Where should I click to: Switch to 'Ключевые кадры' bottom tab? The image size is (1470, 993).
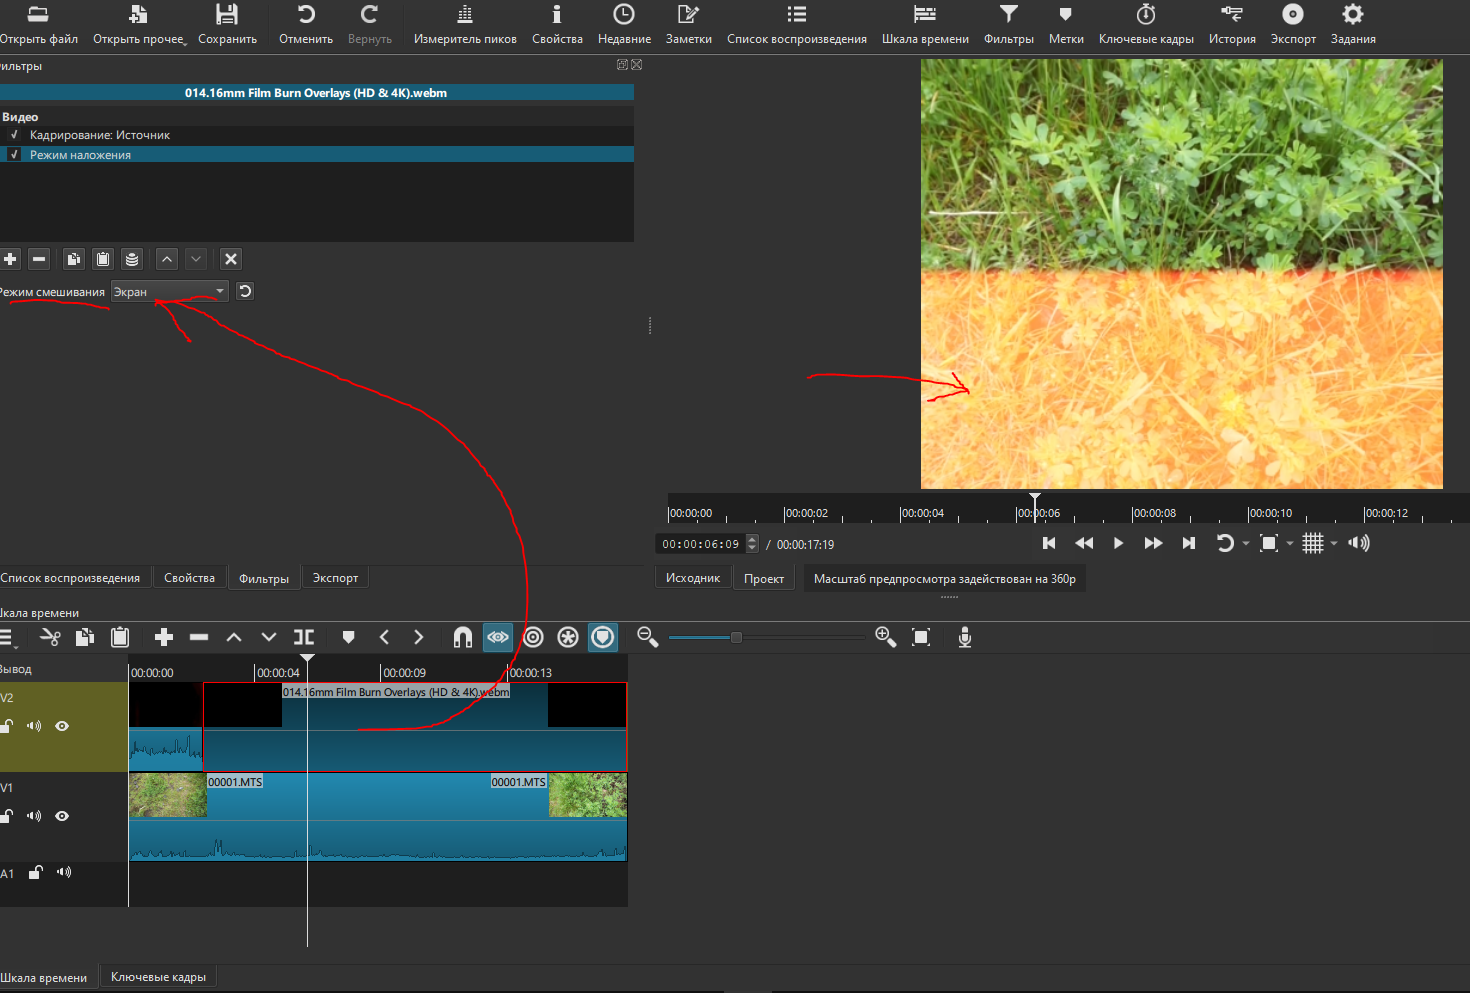[158, 977]
